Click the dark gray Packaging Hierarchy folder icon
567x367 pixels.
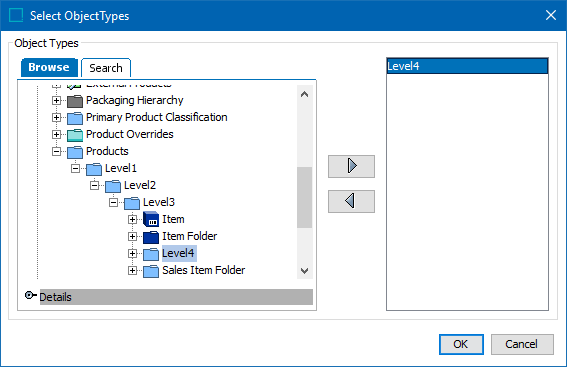75,101
